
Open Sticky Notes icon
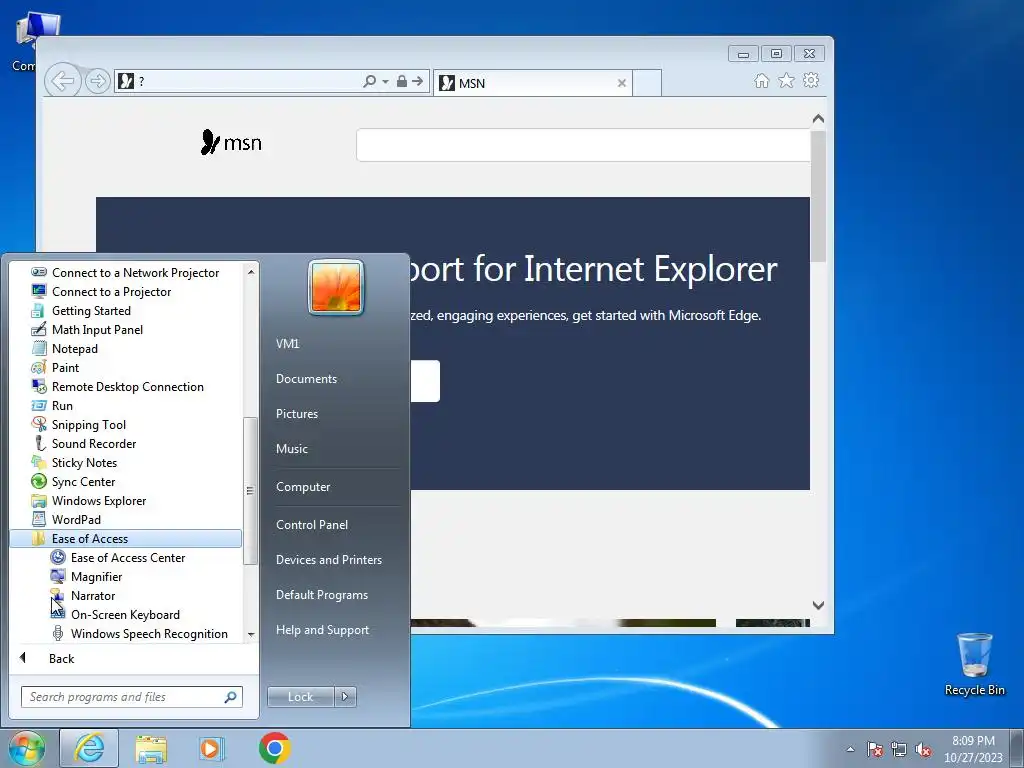pyautogui.click(x=39, y=462)
